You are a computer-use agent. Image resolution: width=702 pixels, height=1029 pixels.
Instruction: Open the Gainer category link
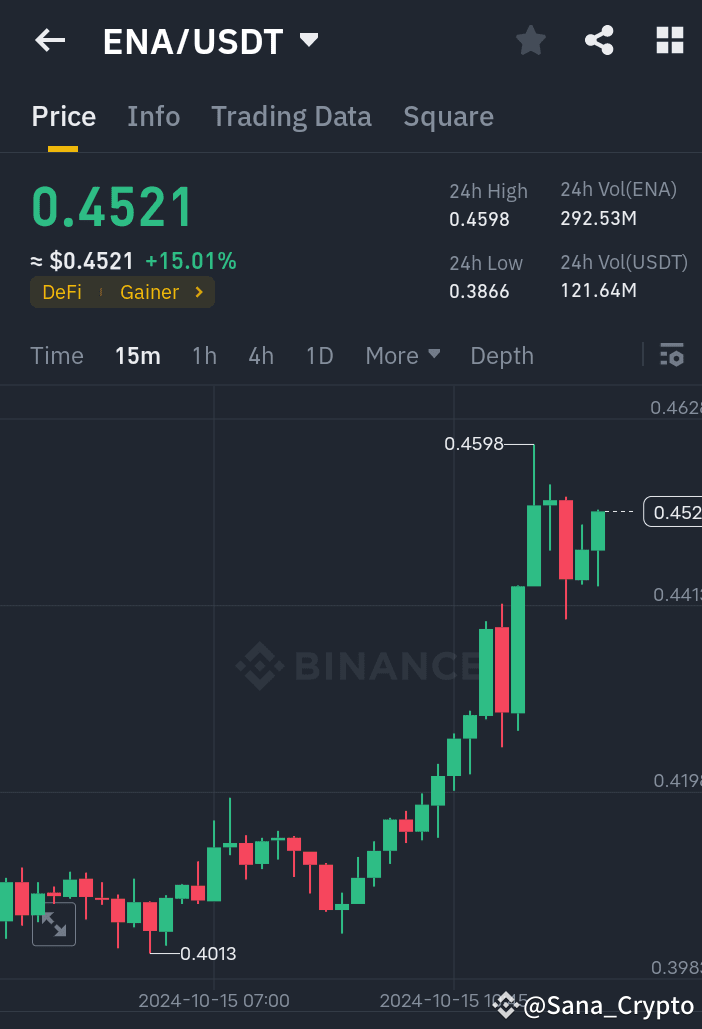(150, 293)
